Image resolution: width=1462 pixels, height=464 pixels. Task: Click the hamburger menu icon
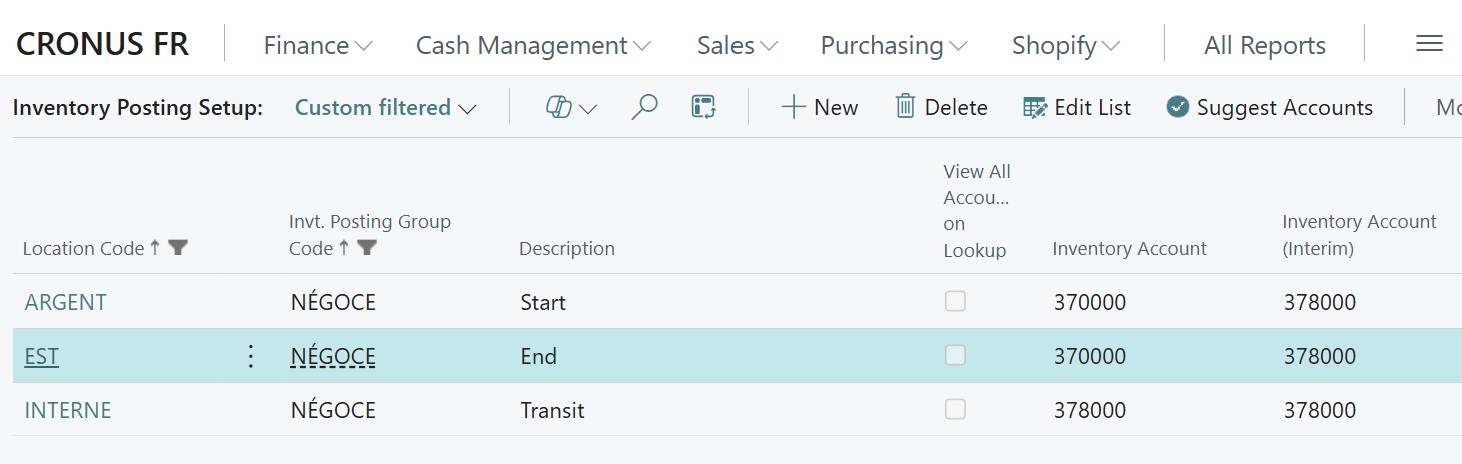[x=1429, y=44]
